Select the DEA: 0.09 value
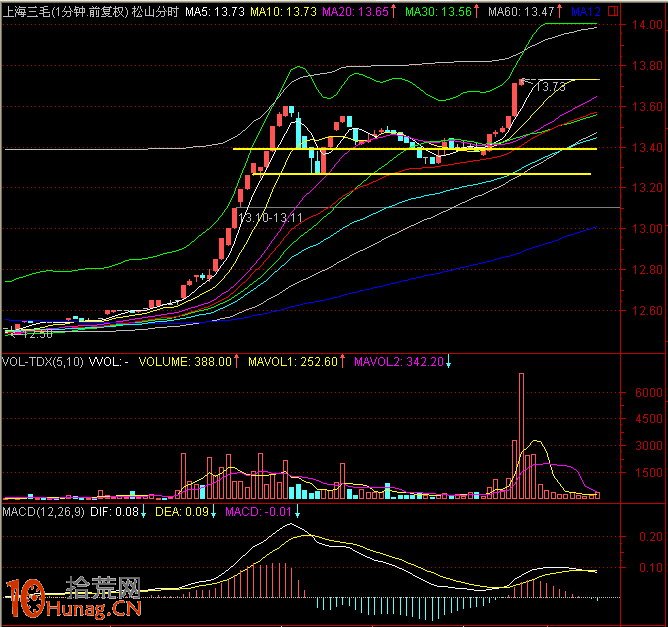The height and width of the screenshot is (627, 668). tap(182, 512)
